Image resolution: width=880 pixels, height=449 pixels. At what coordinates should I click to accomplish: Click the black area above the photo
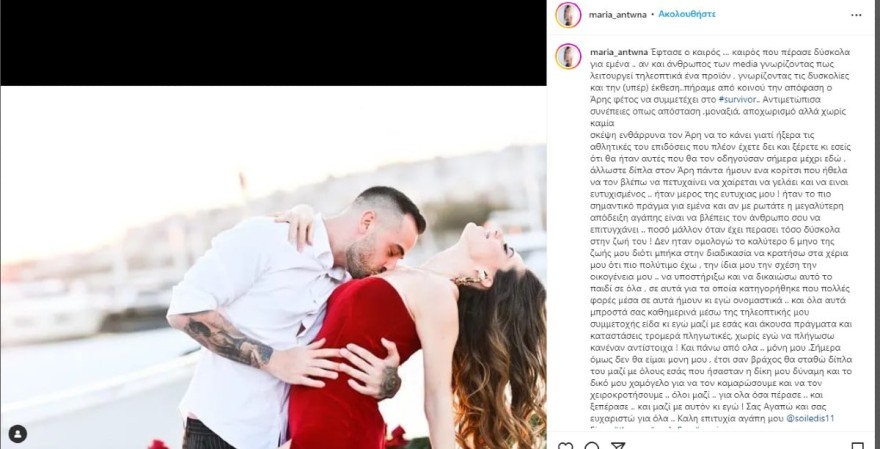point(273,43)
